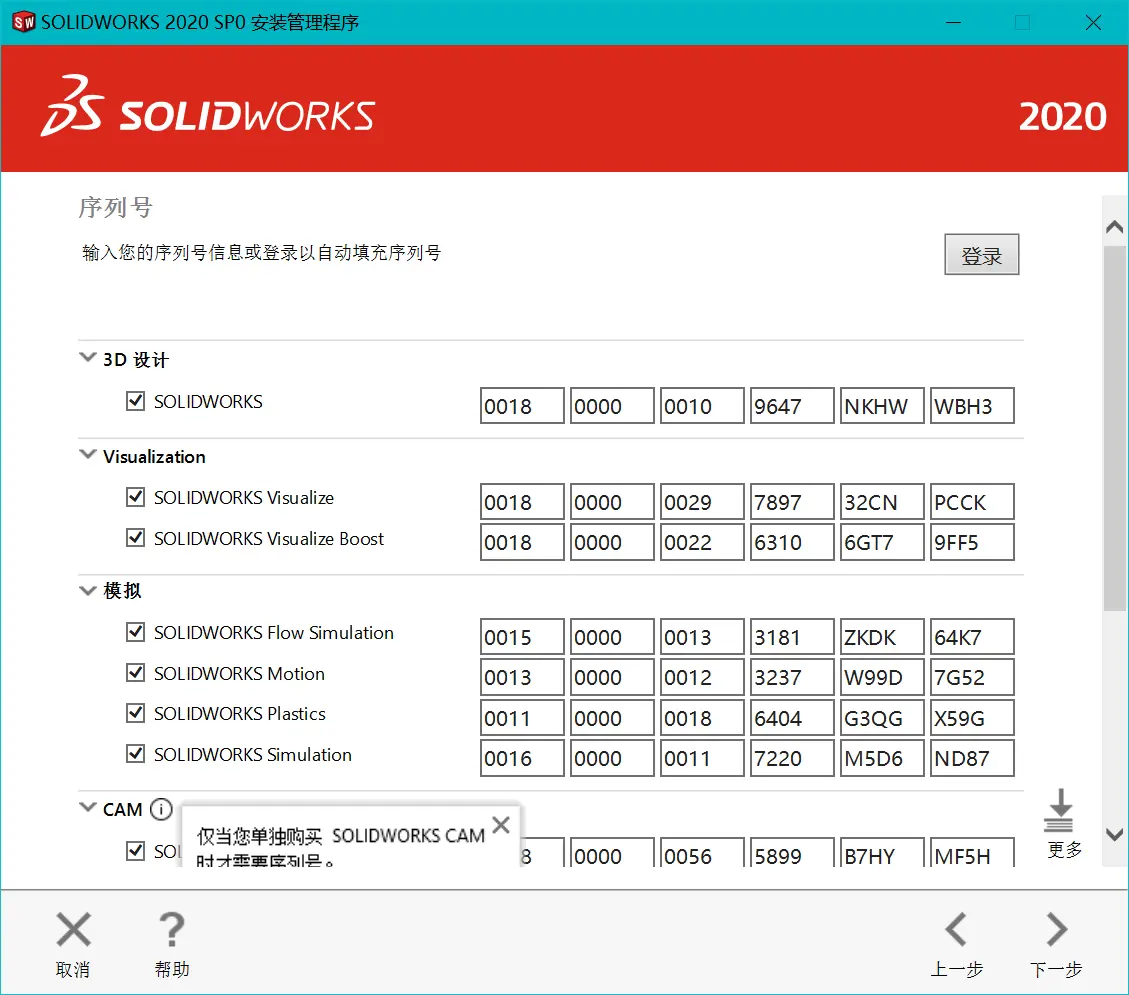Viewport: 1129px width, 995px height.
Task: Uncheck SOLIDWORKS Simulation checkbox
Action: [135, 754]
